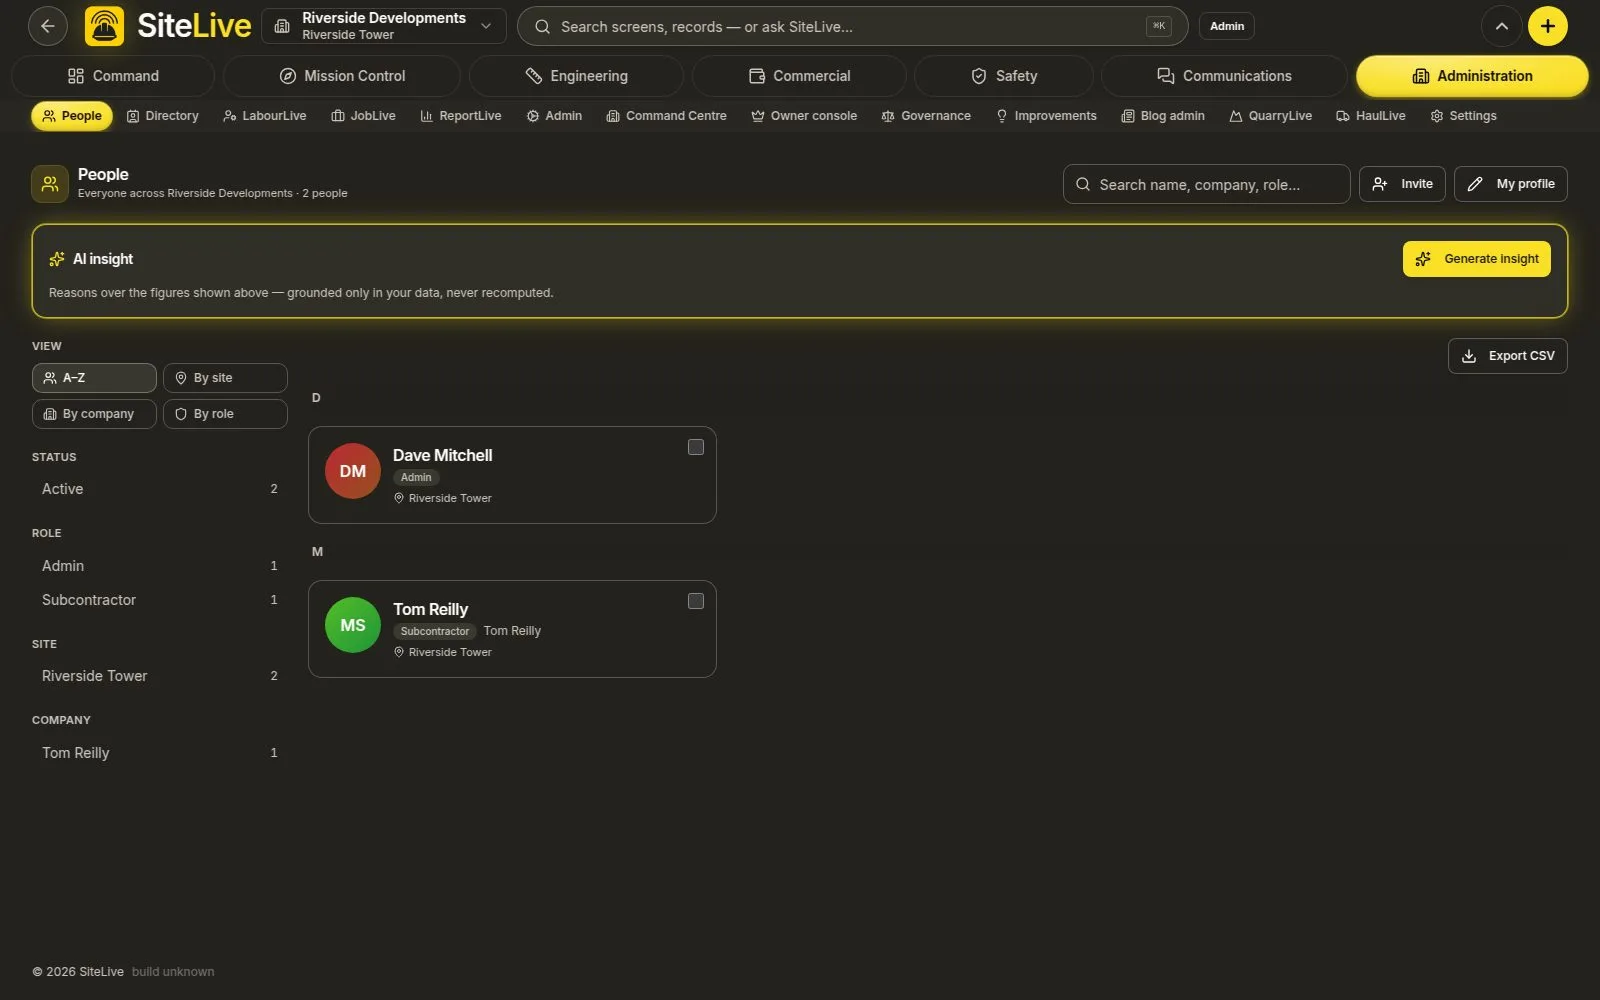Open the QuarryLive sub-tab

(x=1271, y=116)
